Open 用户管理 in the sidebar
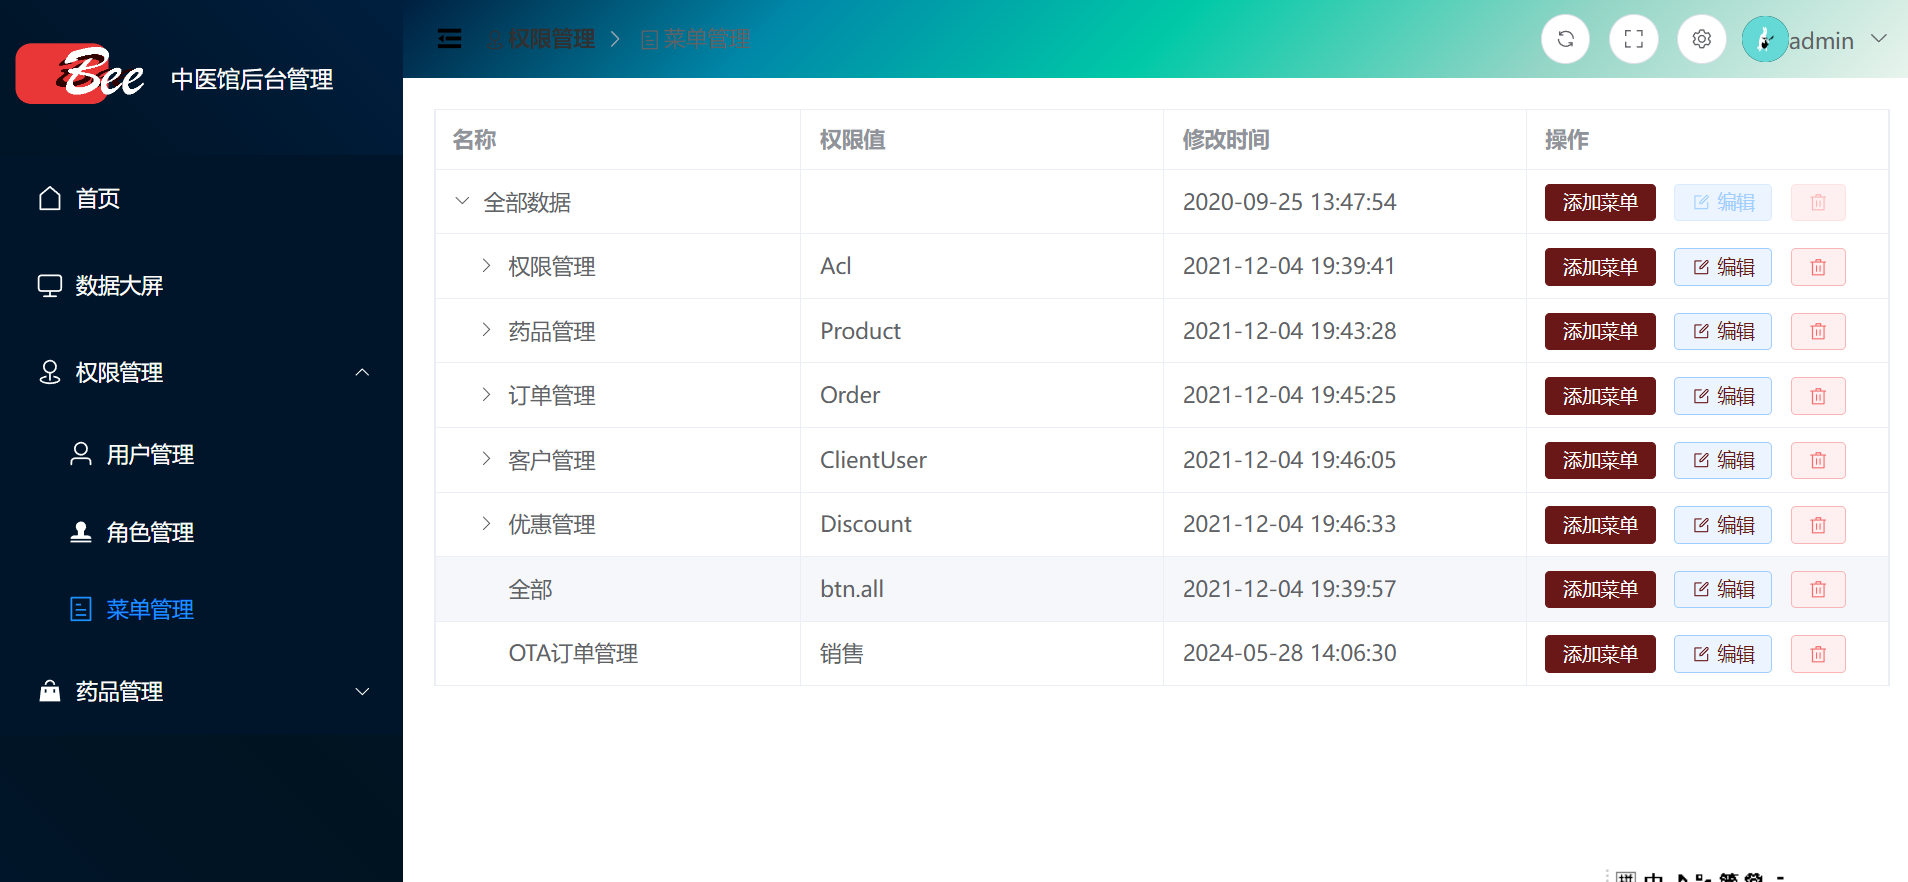Screen dimensions: 1908x882 pos(150,455)
